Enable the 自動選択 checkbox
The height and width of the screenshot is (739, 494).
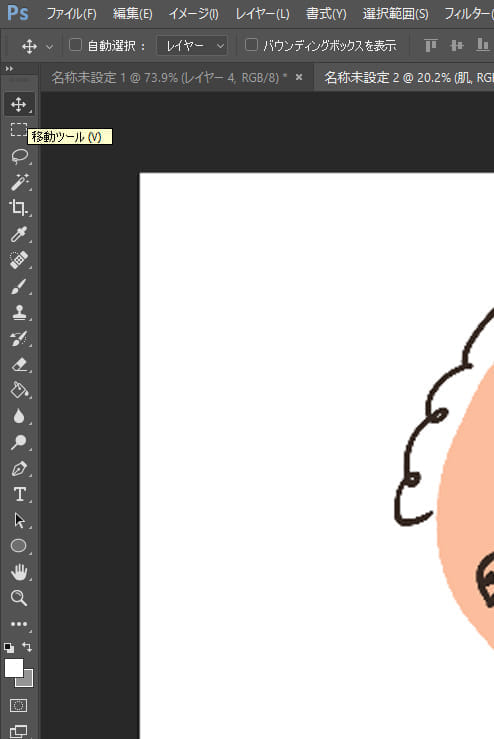pyautogui.click(x=75, y=45)
